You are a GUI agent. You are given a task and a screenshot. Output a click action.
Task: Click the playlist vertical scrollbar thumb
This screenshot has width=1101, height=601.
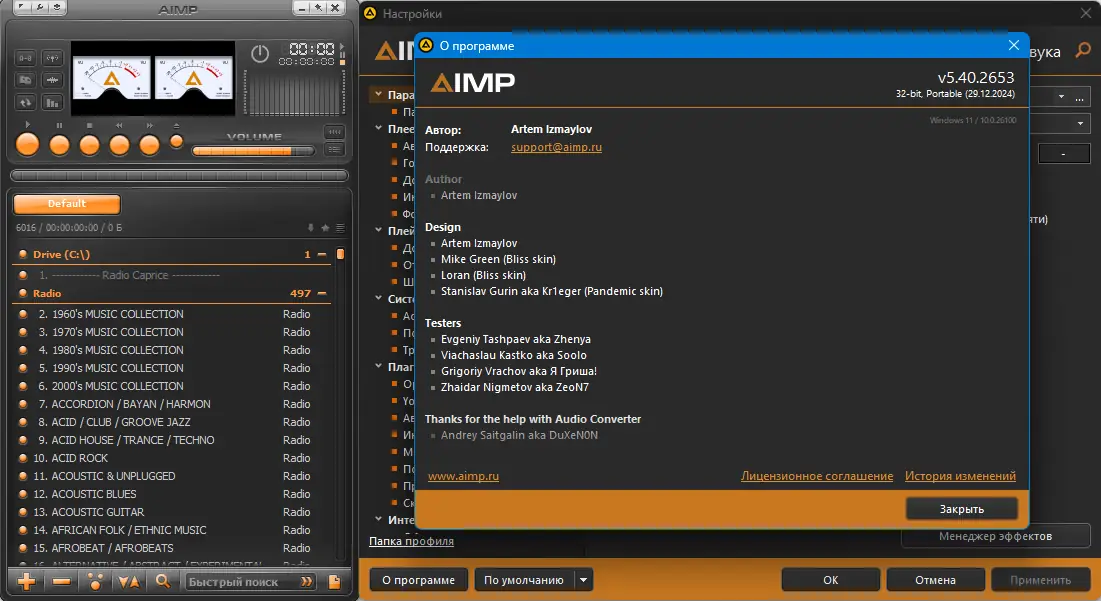[x=341, y=253]
